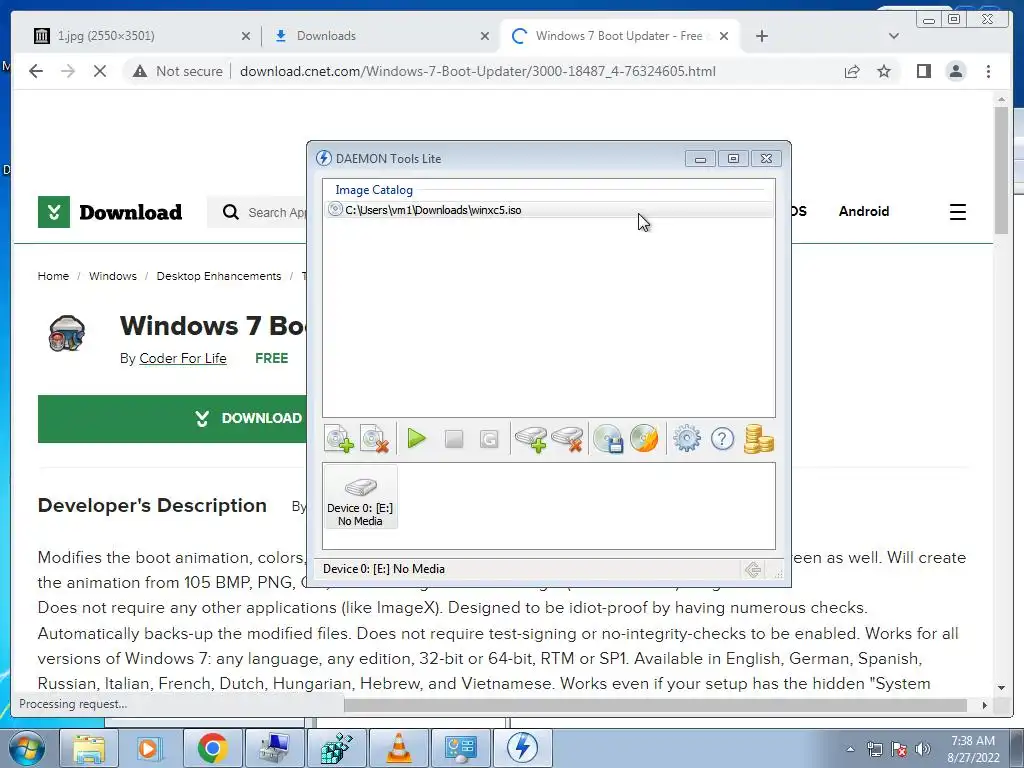Click the share page icon in Chrome
Image resolution: width=1024 pixels, height=768 pixels.
pos(852,71)
